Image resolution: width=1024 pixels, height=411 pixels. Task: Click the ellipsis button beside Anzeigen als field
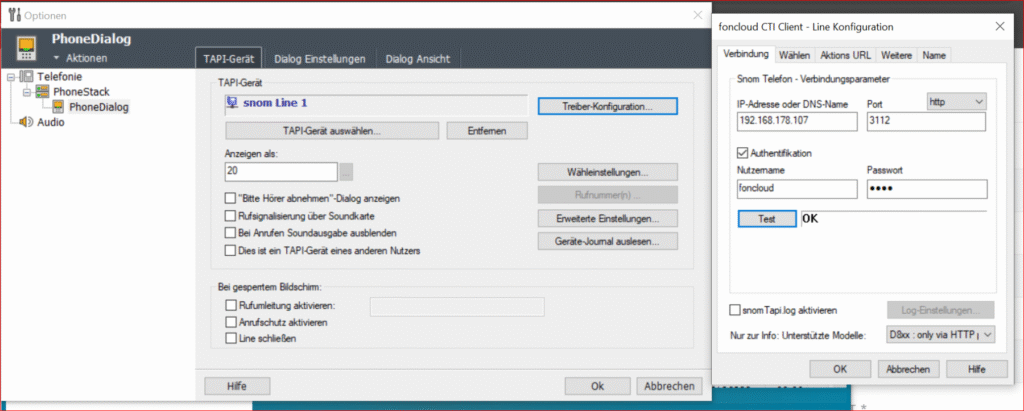click(346, 172)
